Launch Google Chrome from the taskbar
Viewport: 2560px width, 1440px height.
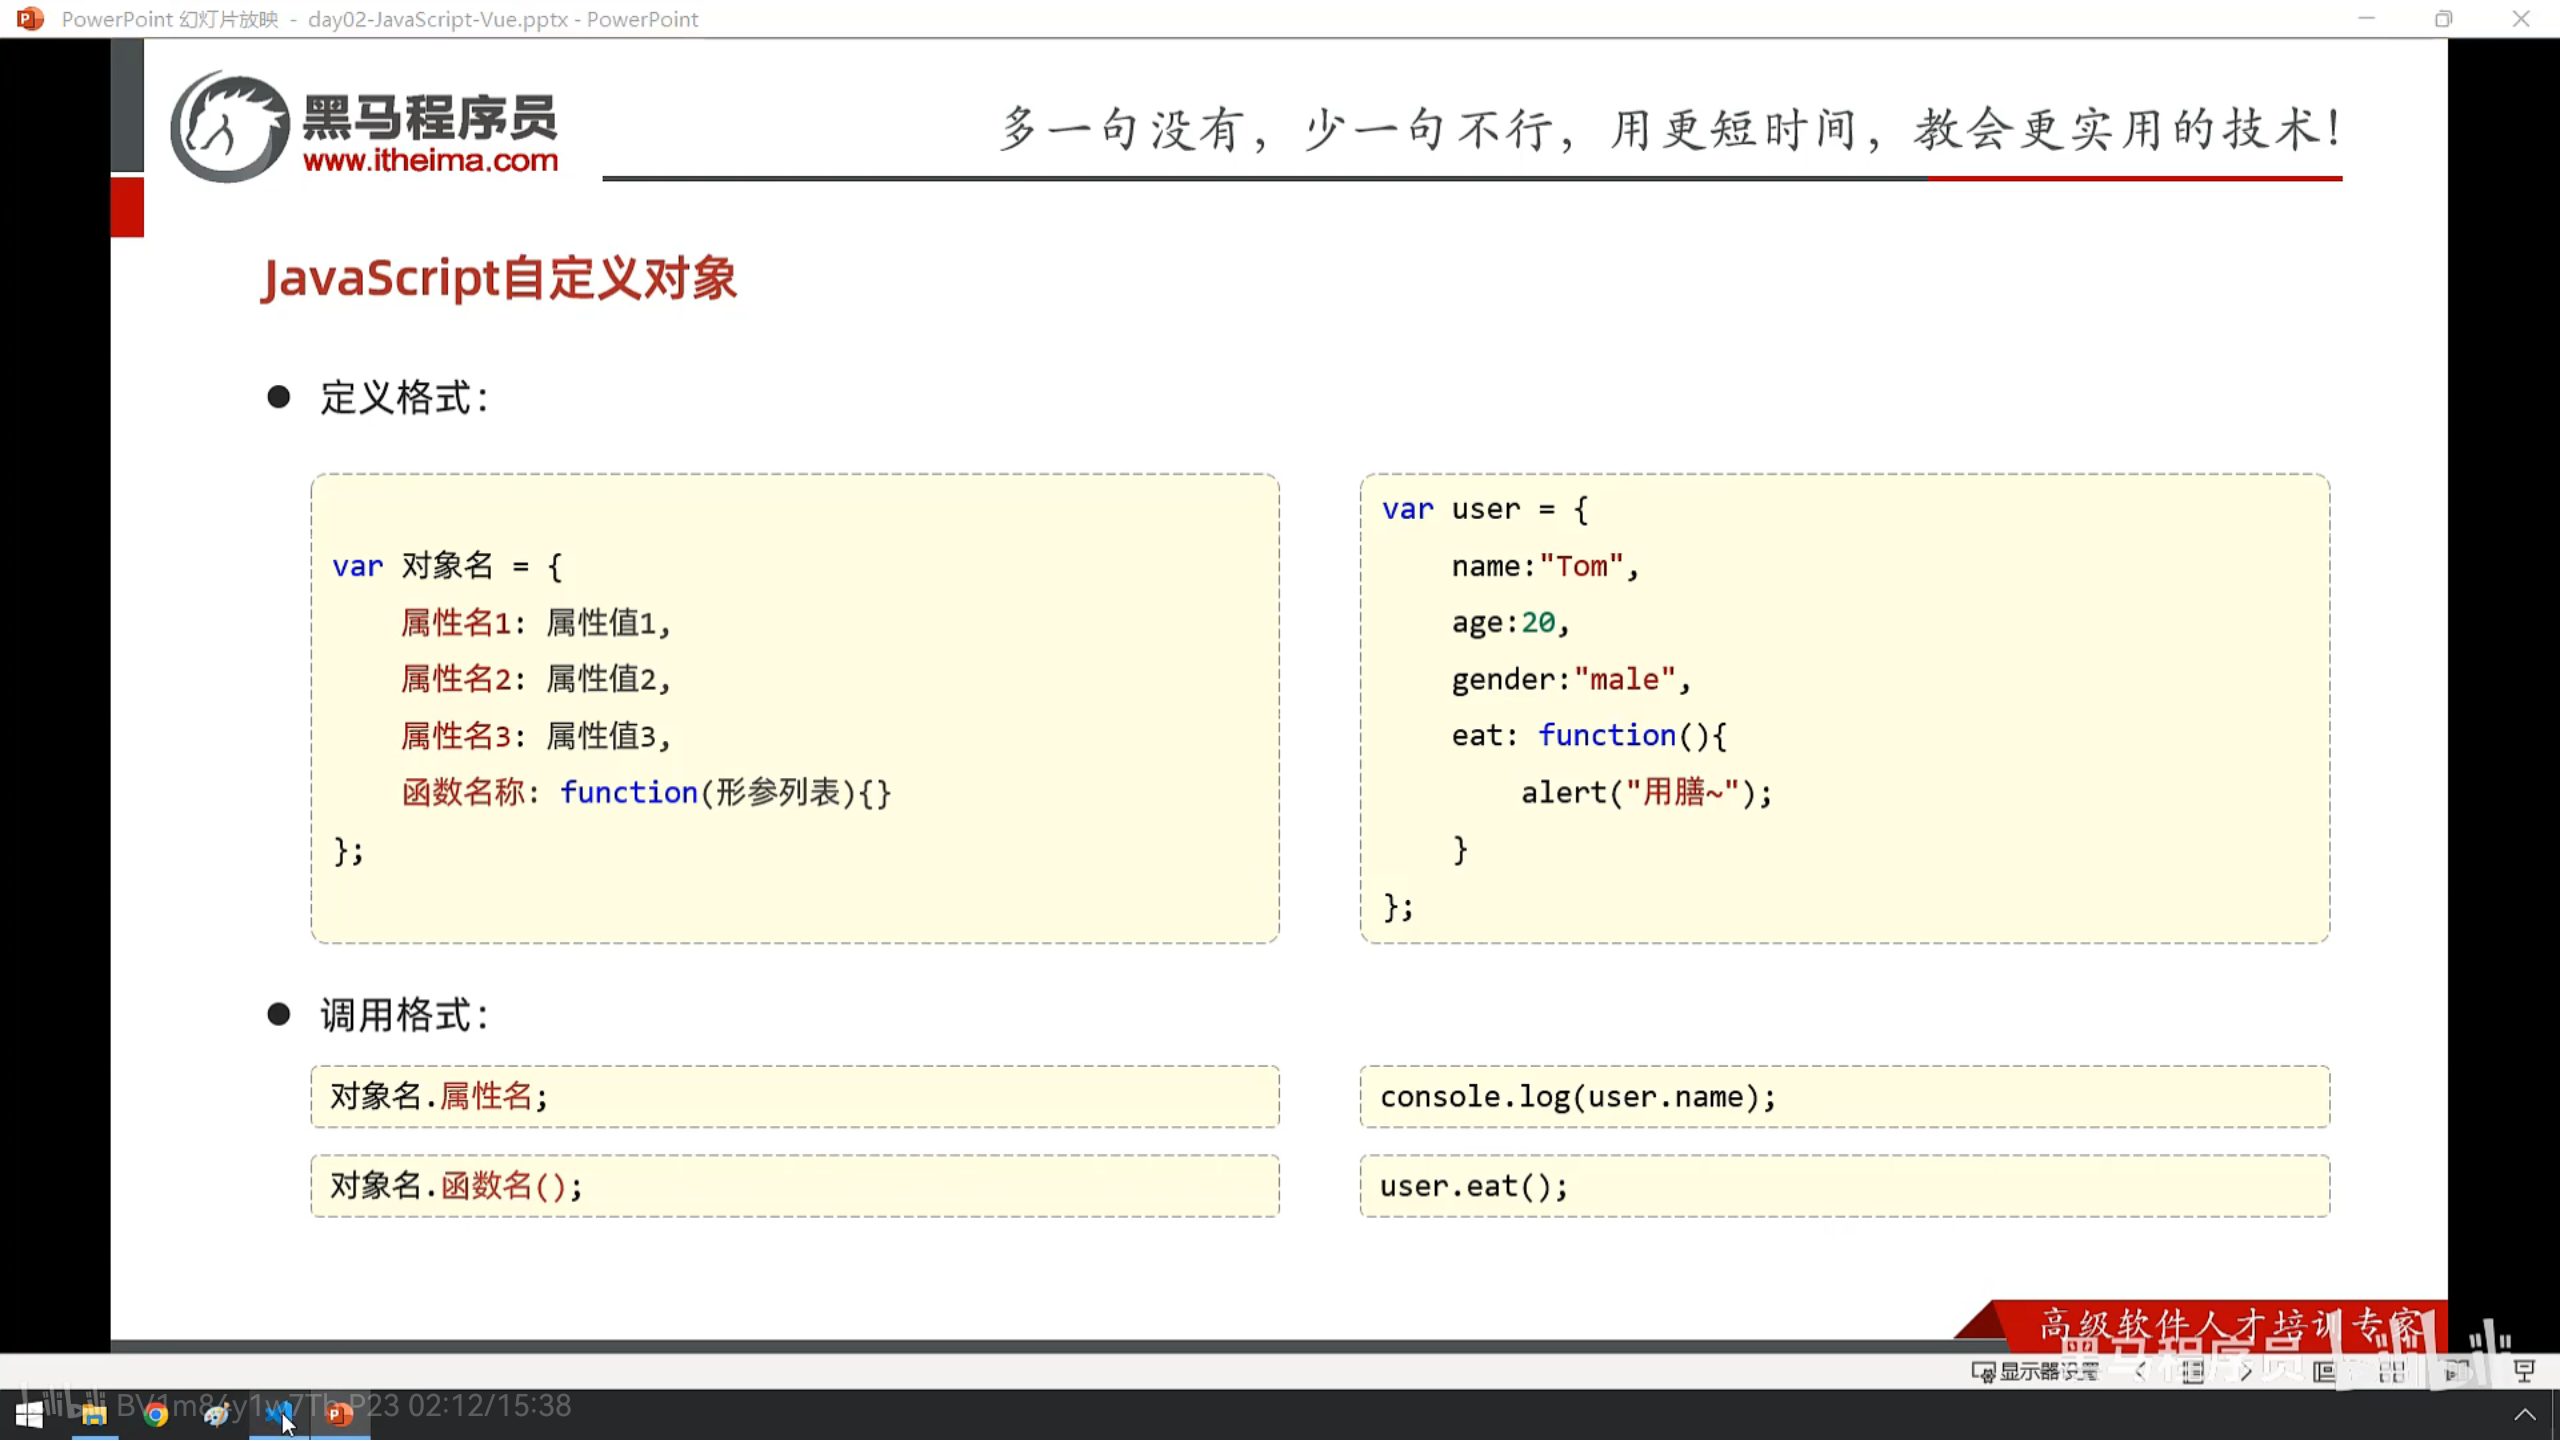[x=155, y=1414]
